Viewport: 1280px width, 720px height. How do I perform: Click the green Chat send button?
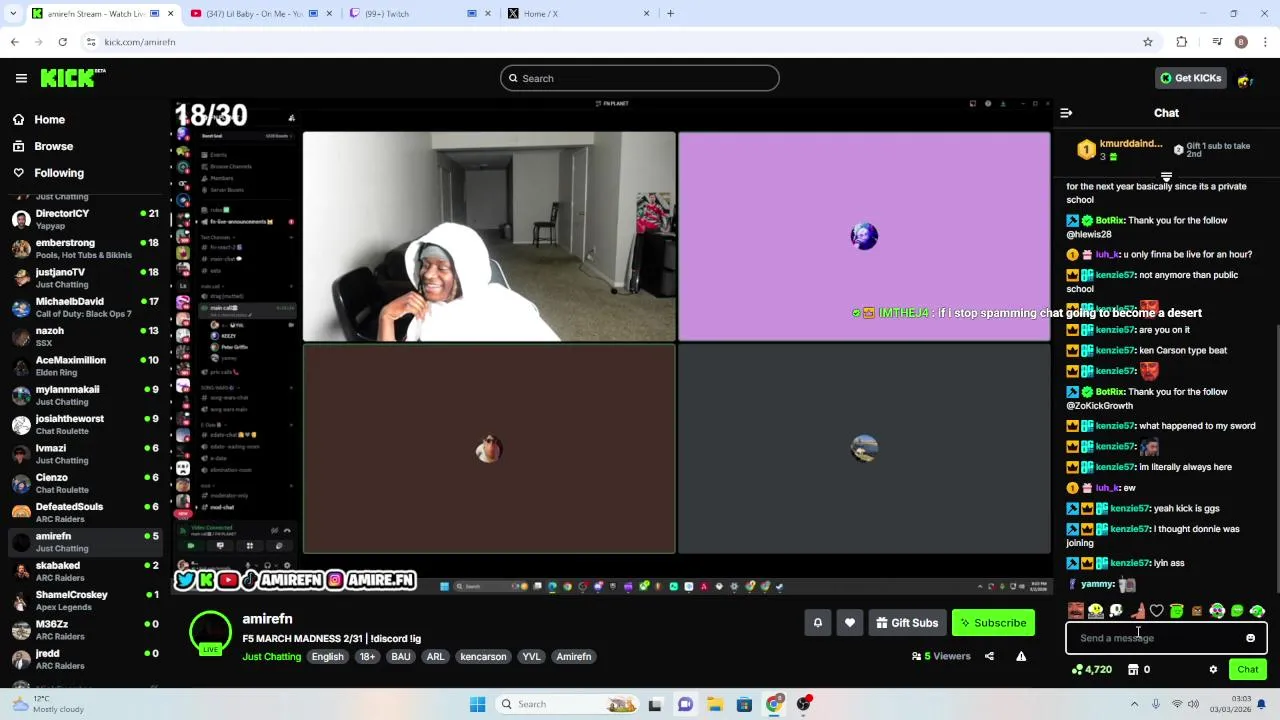tap(1248, 670)
